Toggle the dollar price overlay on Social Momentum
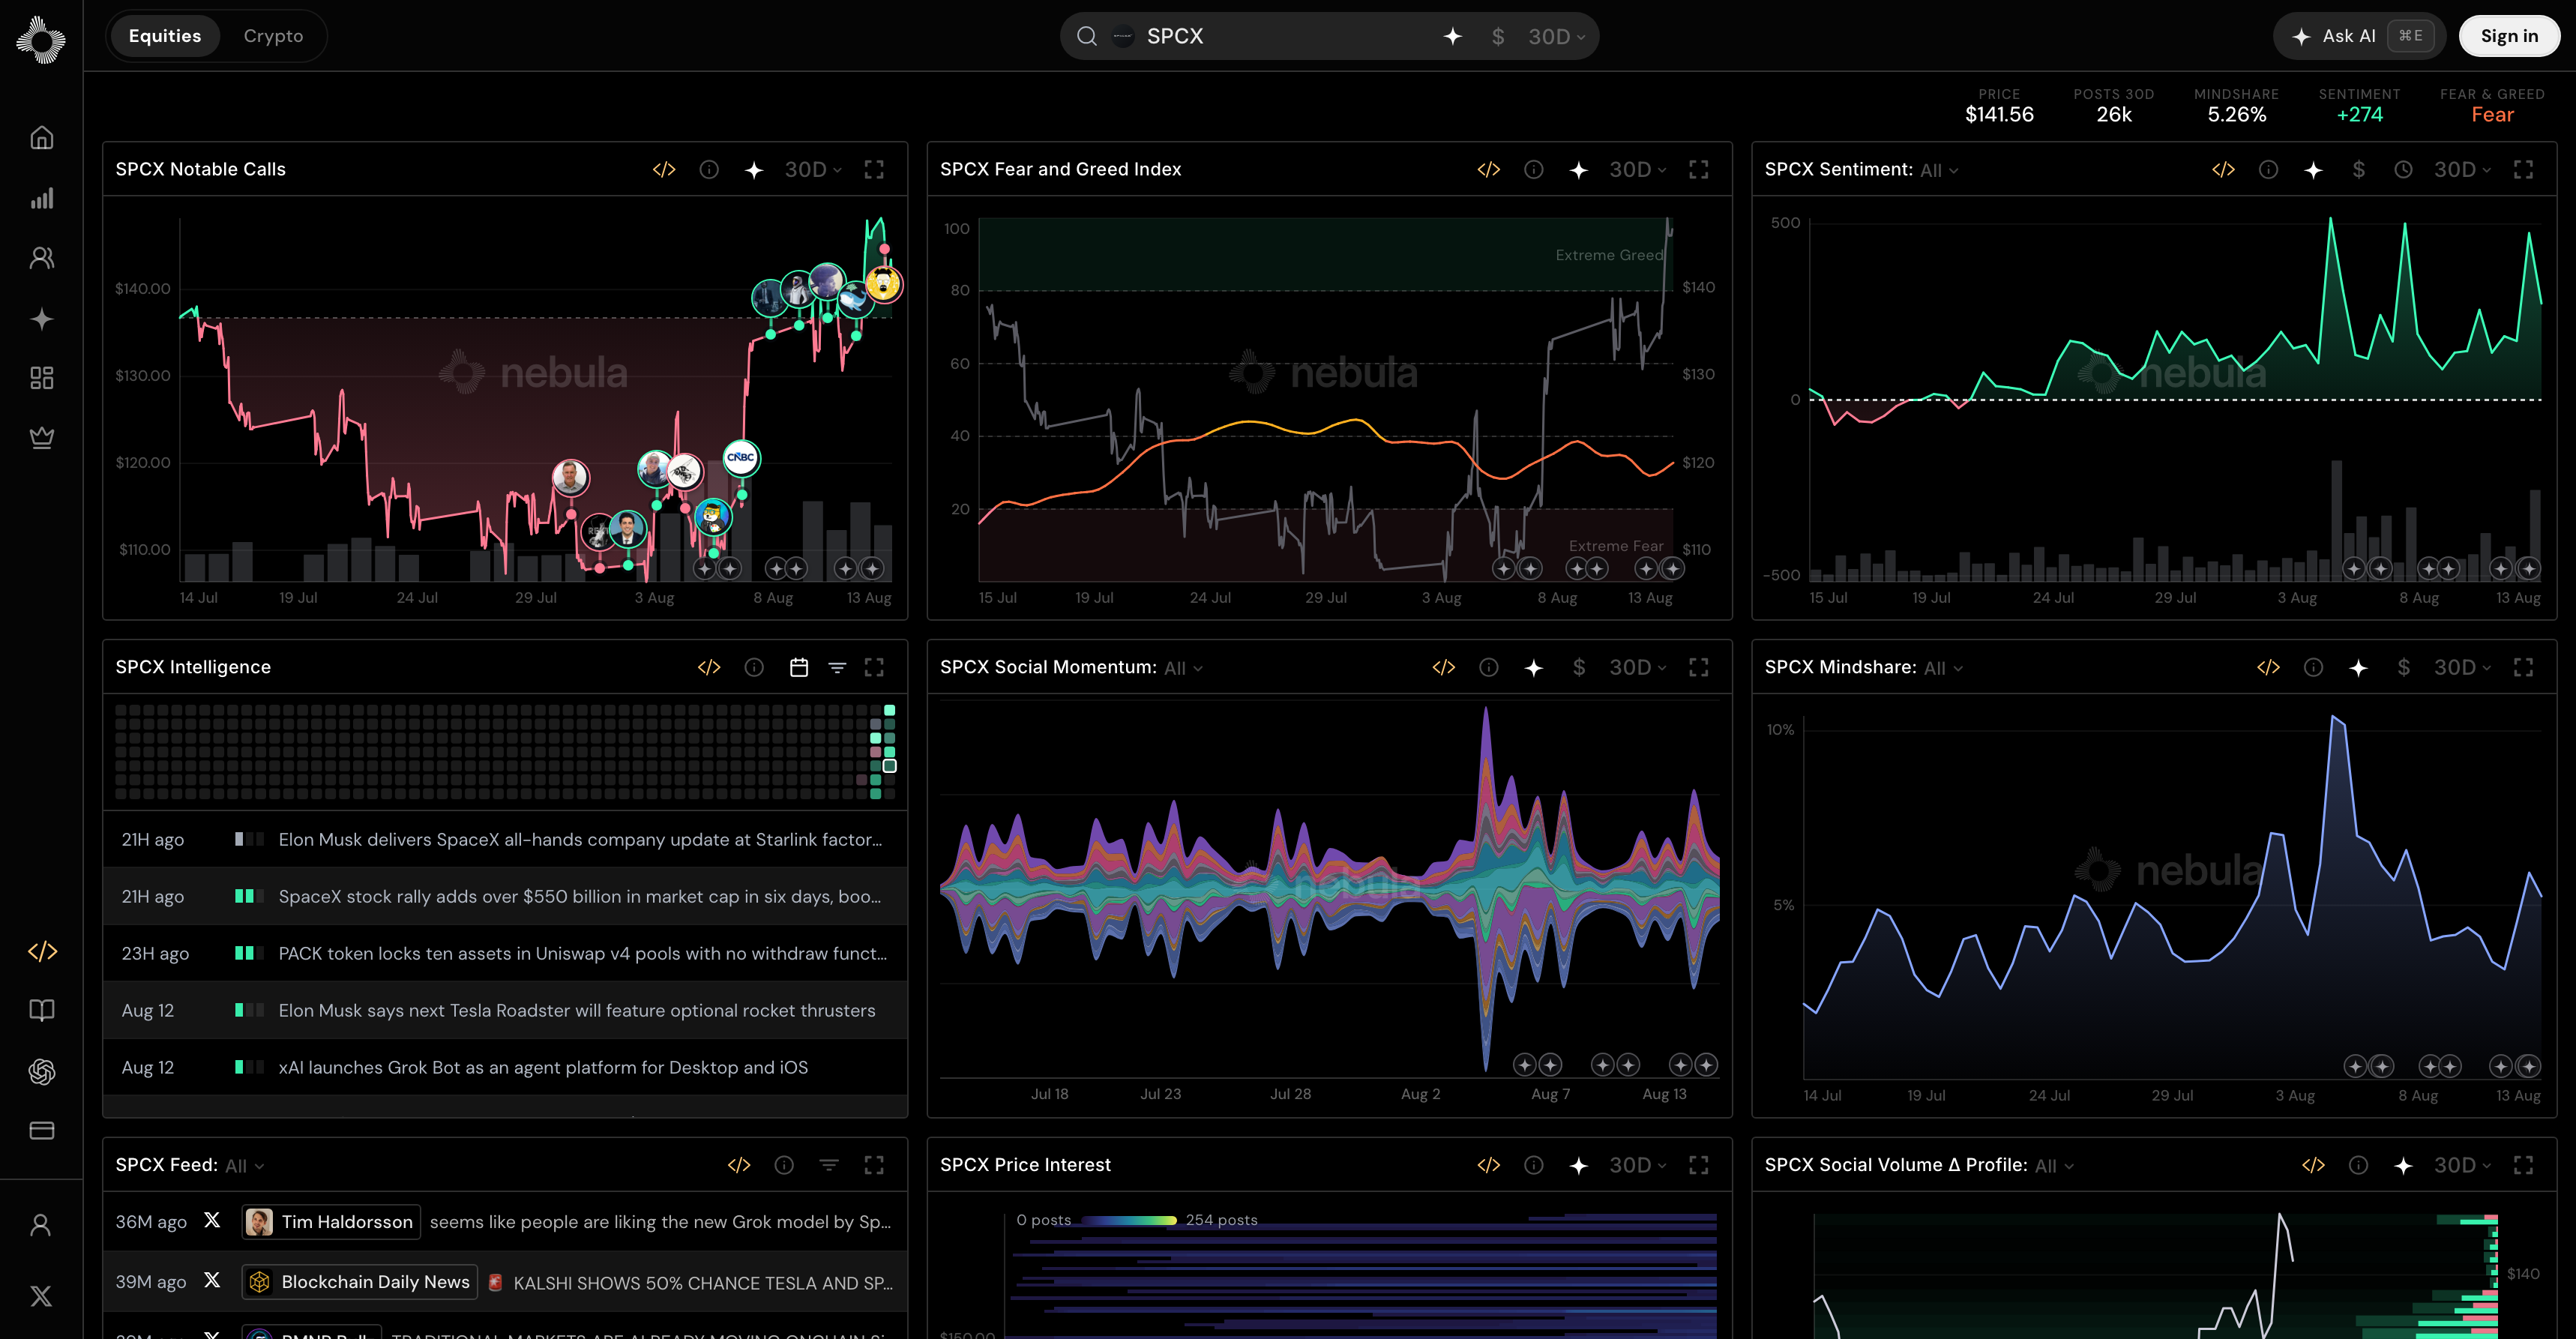Viewport: 2576px width, 1339px height. [1579, 667]
